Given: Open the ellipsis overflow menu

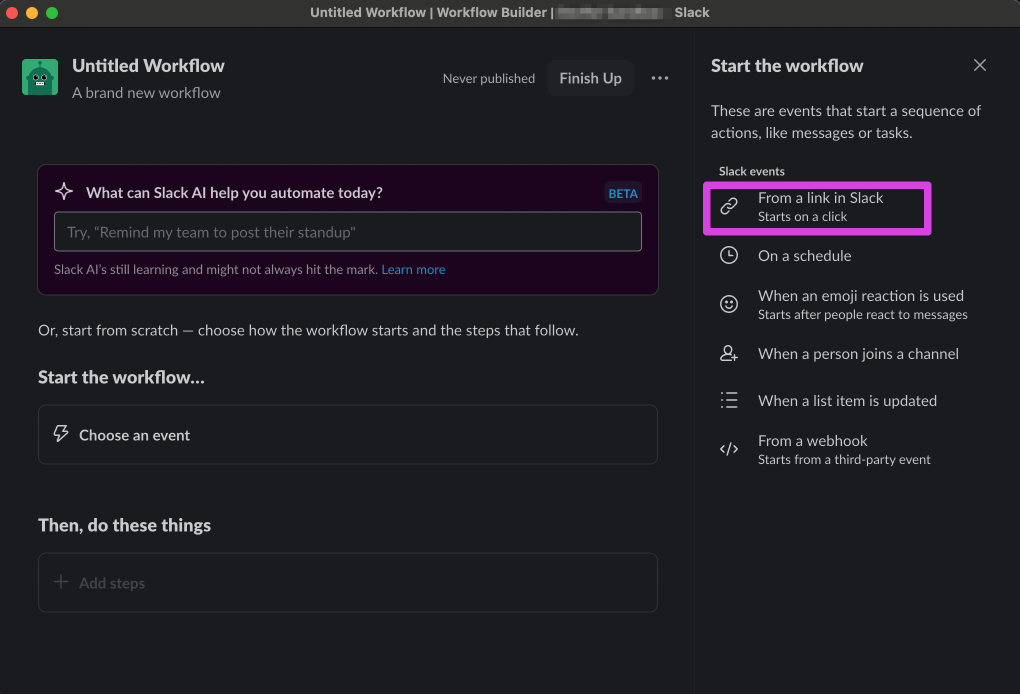Looking at the screenshot, I should 659,77.
